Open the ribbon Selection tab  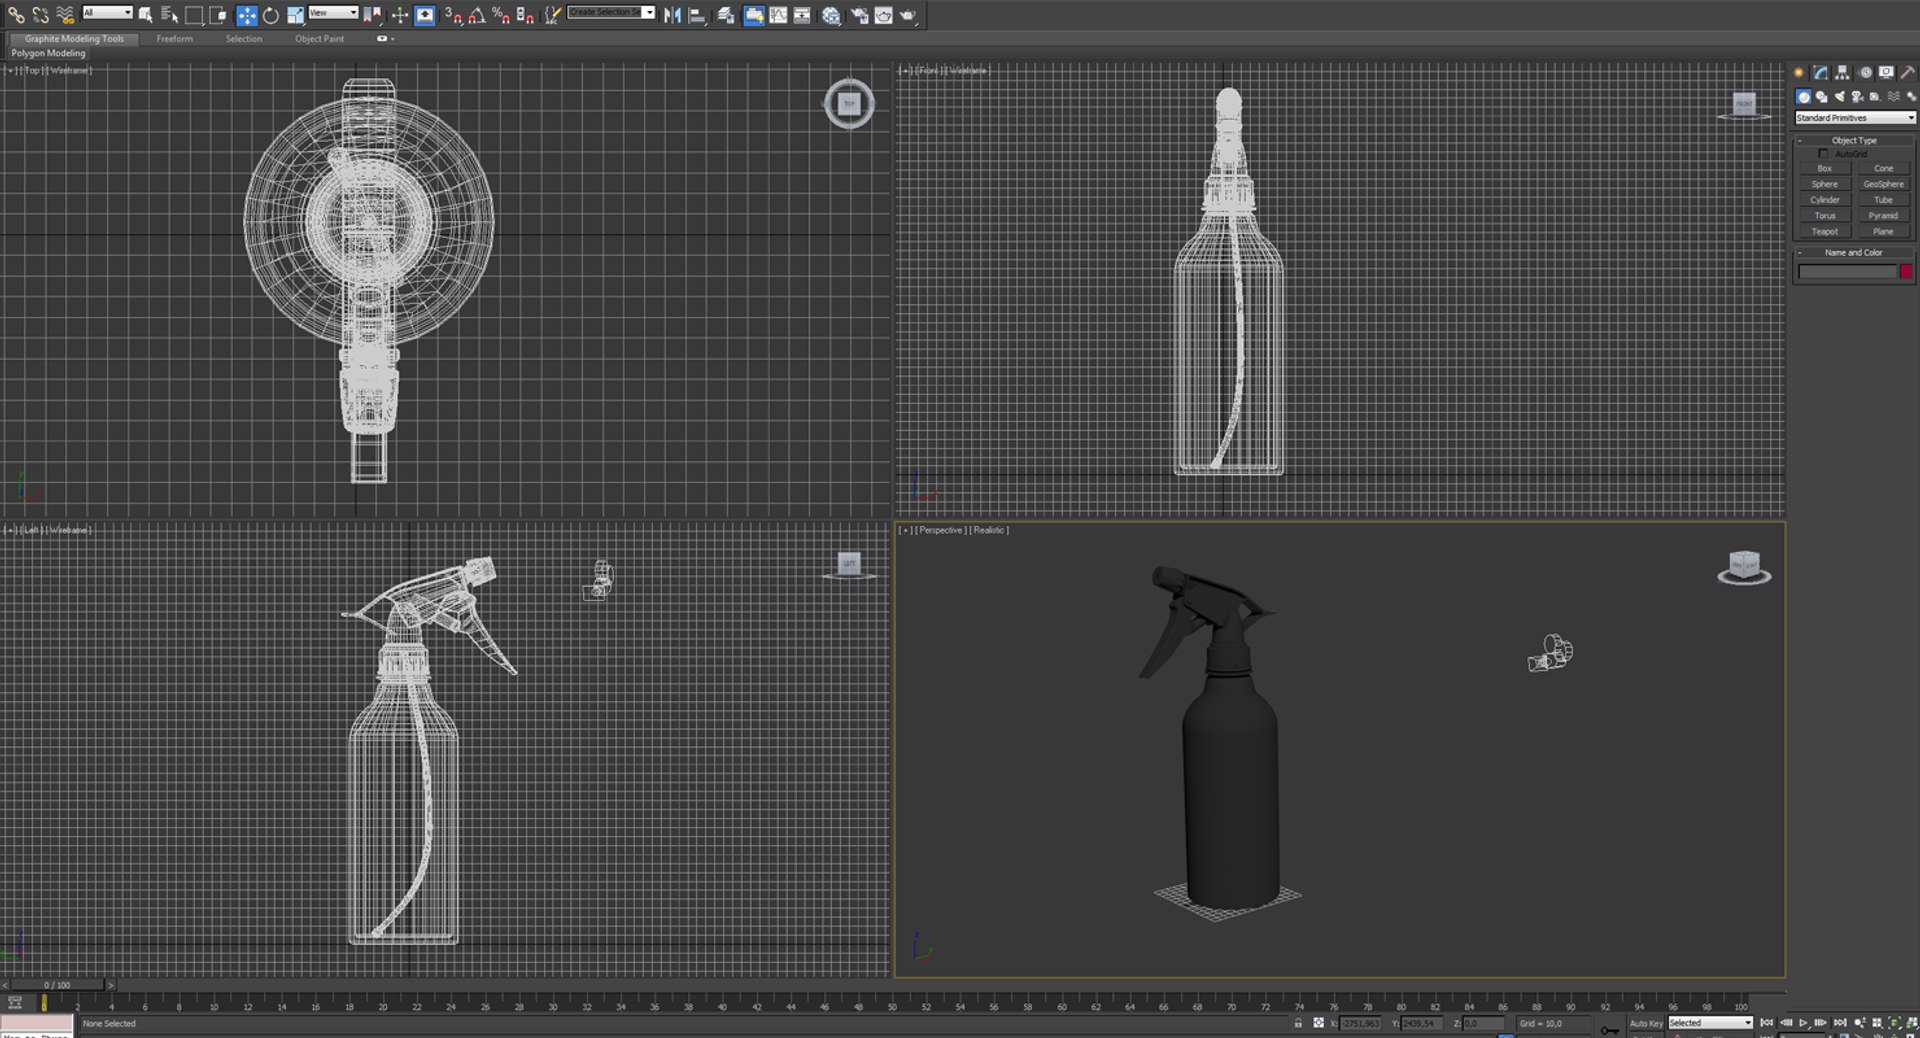tap(243, 39)
